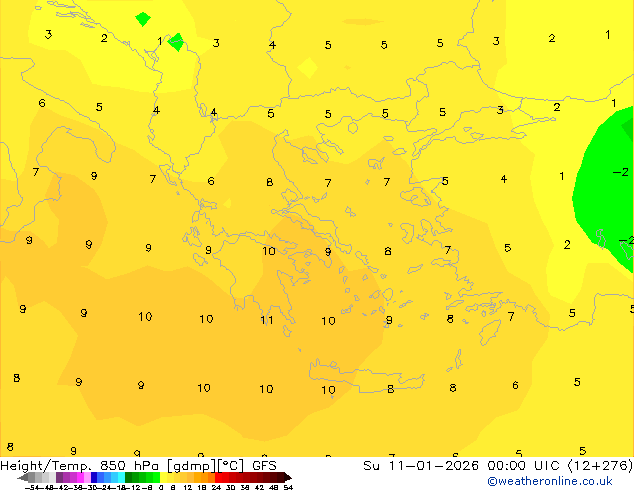Click the '850 hPa' pressure level text
This screenshot has width=634, height=490.
click(x=129, y=465)
